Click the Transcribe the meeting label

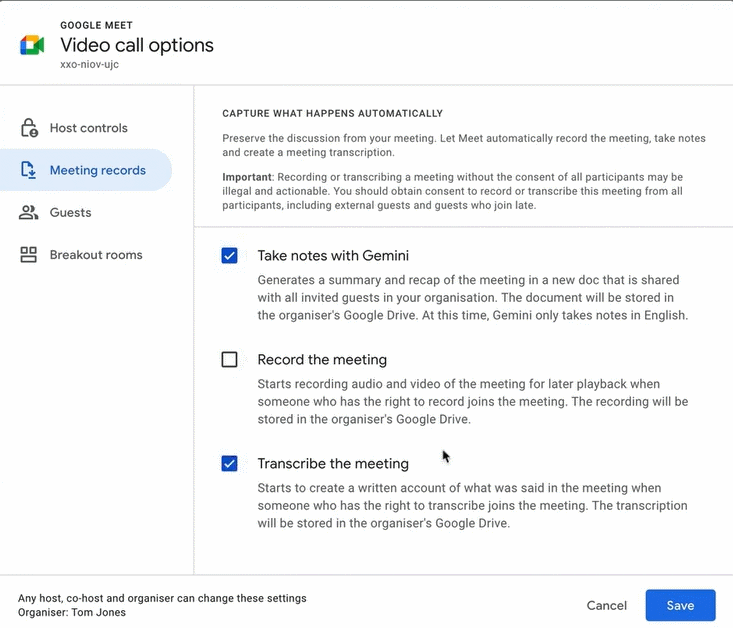point(333,463)
